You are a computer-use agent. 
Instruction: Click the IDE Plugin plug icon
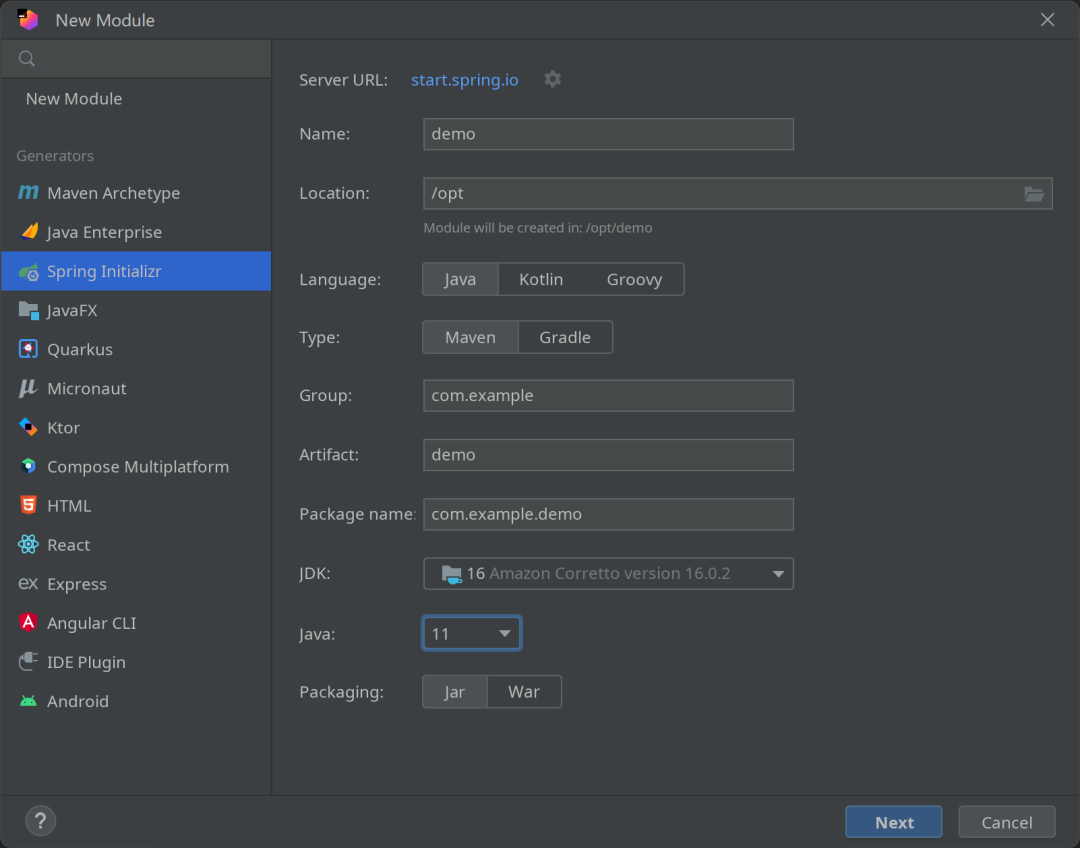(28, 662)
